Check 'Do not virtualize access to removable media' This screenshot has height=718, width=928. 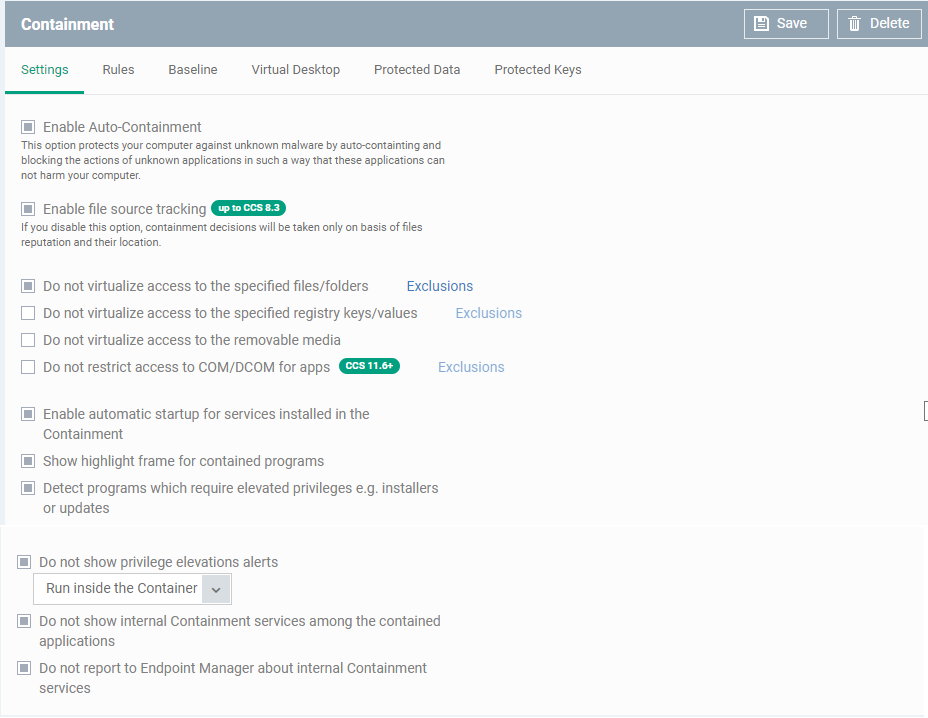tap(28, 340)
